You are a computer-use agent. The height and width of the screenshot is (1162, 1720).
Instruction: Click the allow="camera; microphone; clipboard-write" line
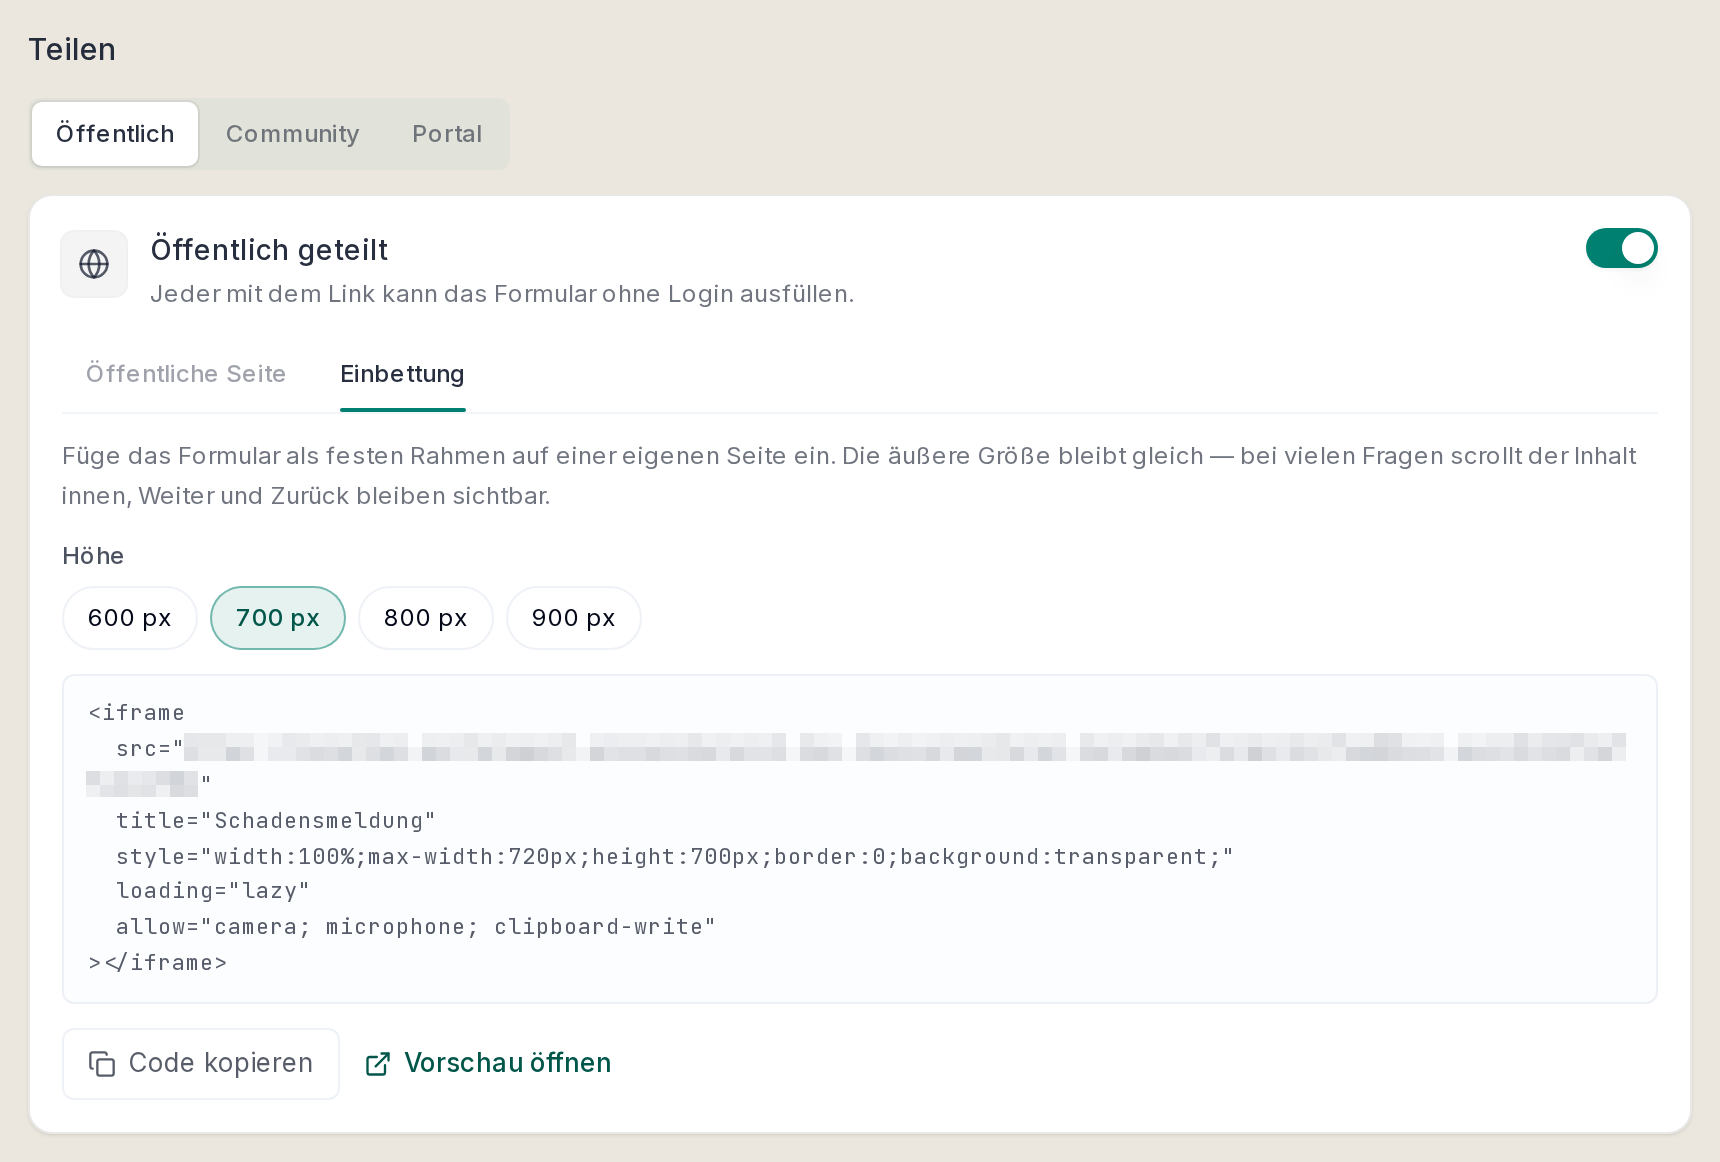[x=416, y=927]
